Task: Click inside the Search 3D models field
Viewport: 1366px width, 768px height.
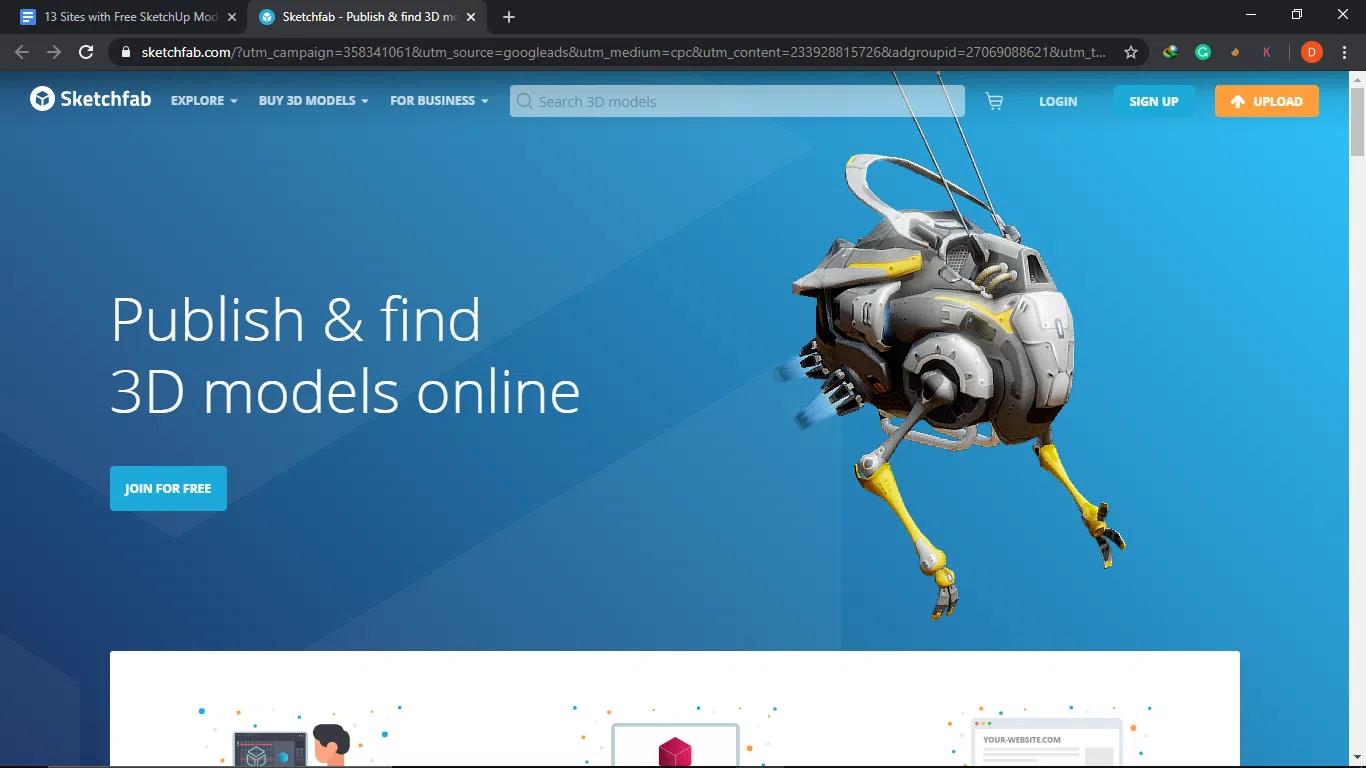Action: point(700,100)
